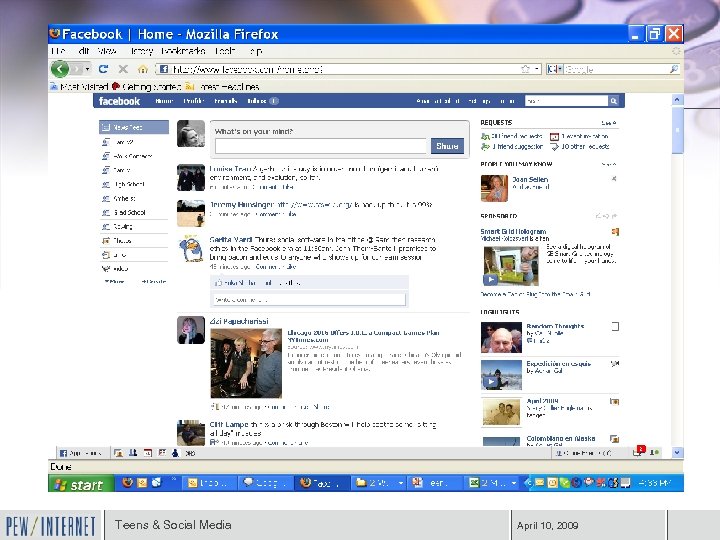Image resolution: width=720 pixels, height=540 pixels.
Task: Click the Windows Start button
Action: [x=81, y=484]
